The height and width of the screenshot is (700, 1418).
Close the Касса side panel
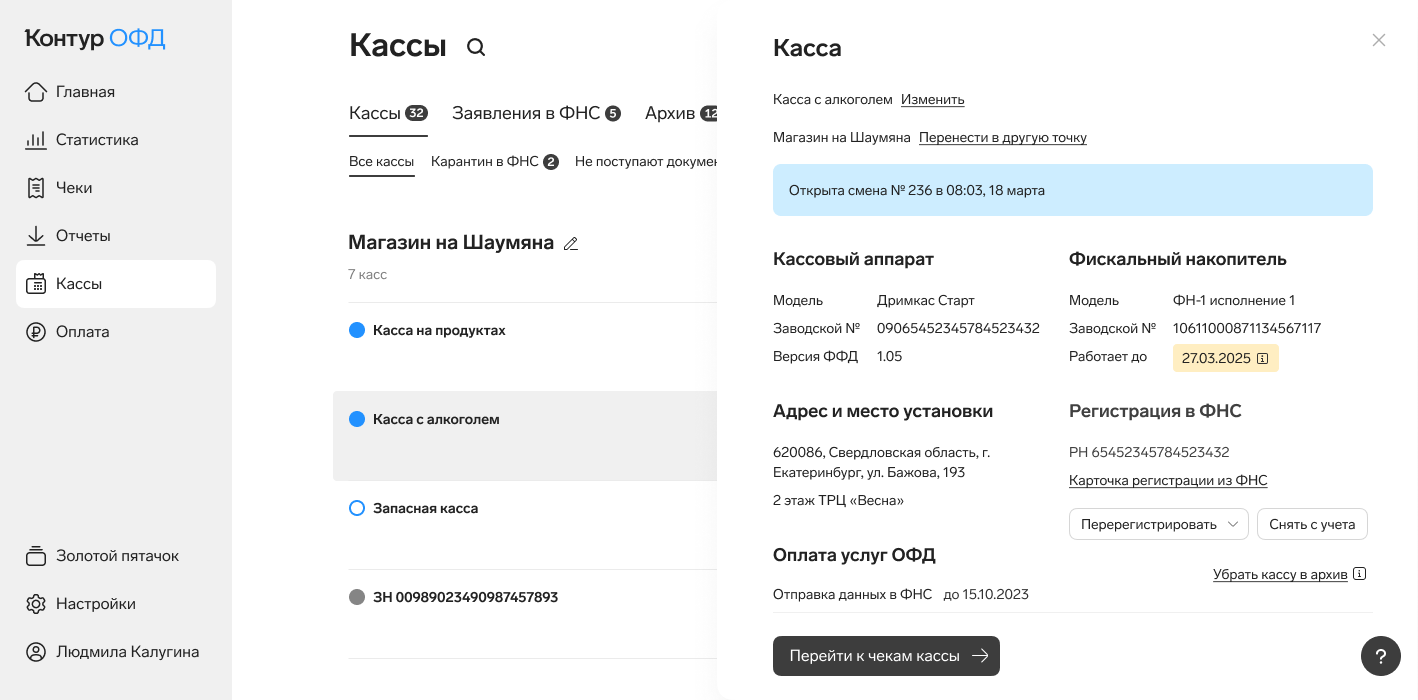[x=1378, y=40]
